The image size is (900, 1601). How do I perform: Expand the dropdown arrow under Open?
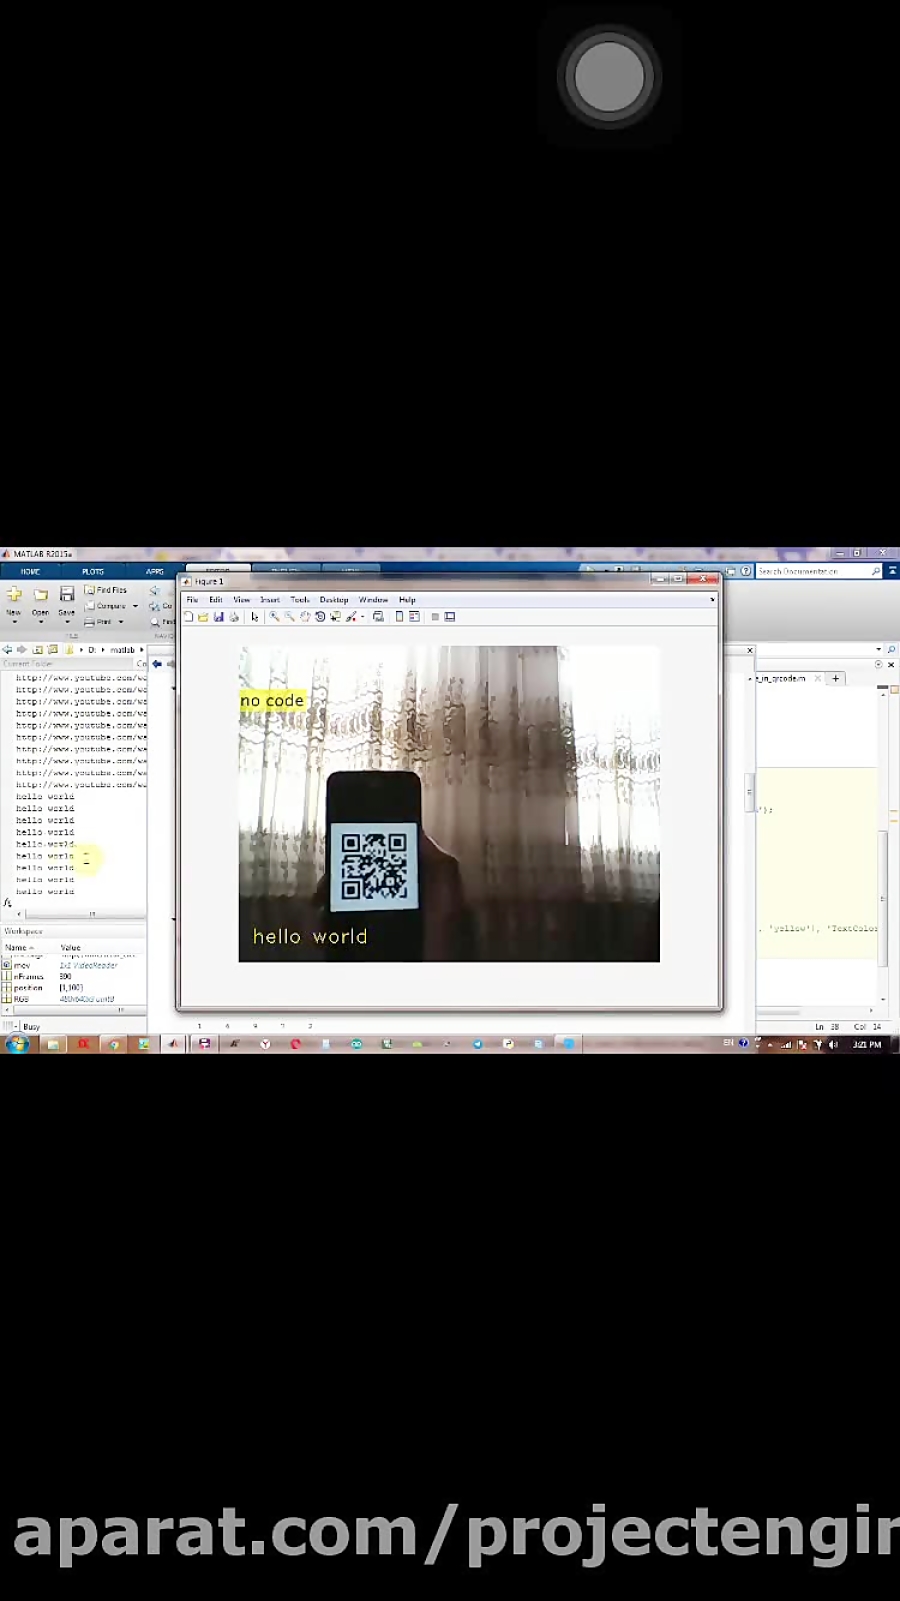(x=41, y=622)
